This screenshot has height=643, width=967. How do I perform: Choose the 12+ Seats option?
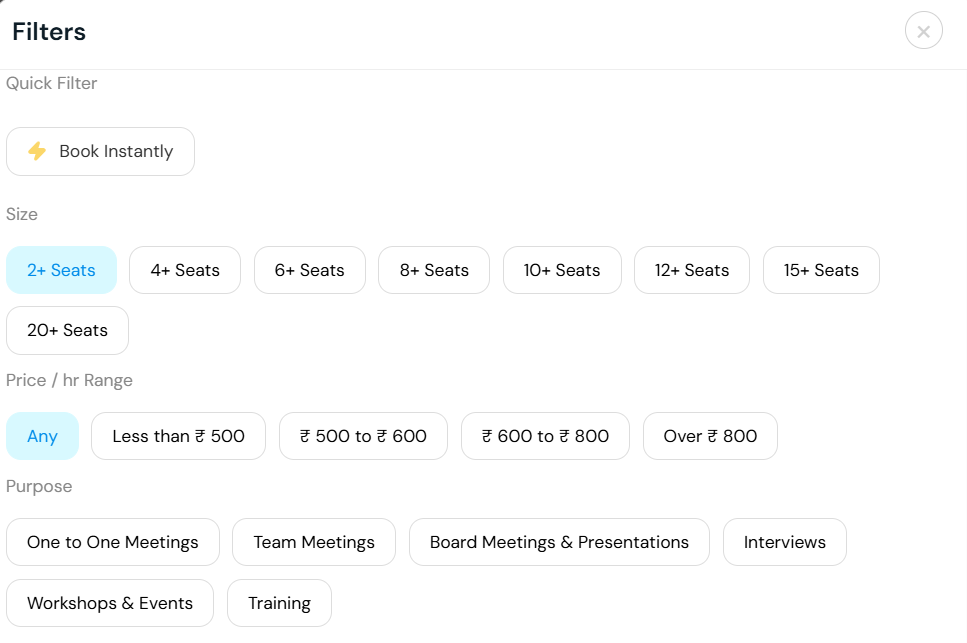click(692, 270)
